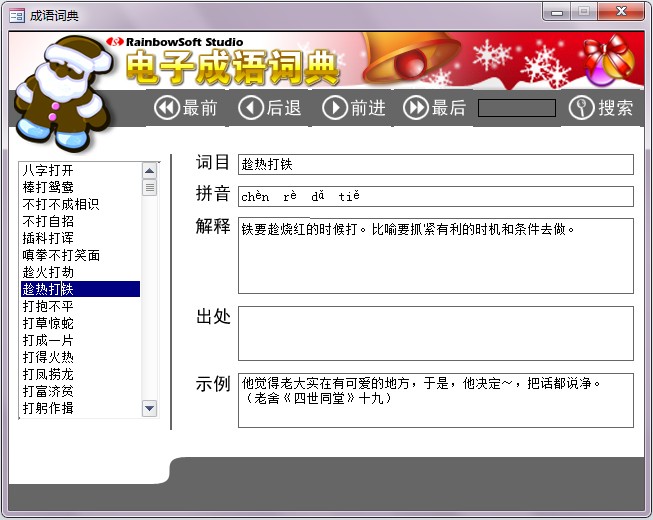Click the 示例 example text box

[x=436, y=401]
